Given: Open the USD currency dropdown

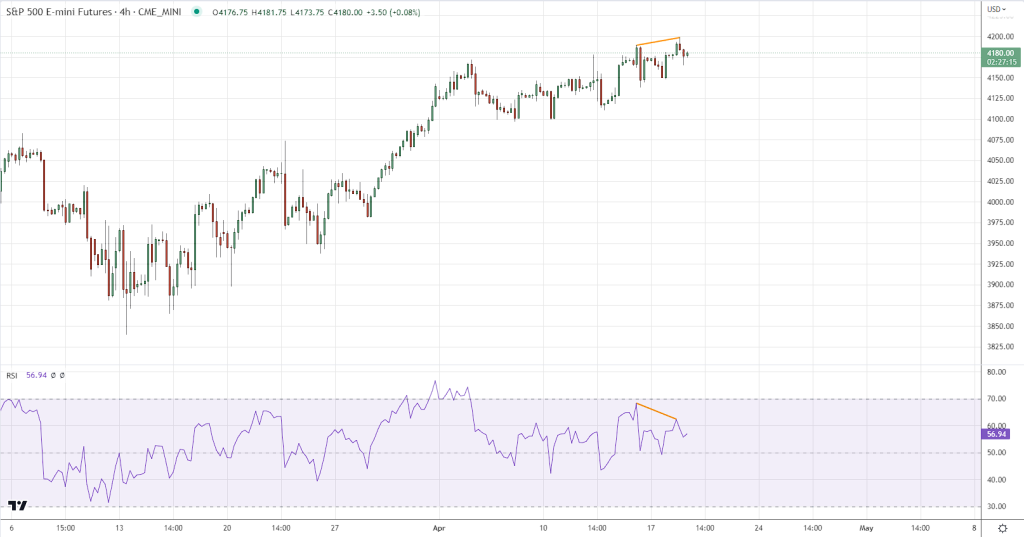Looking at the screenshot, I should click(x=995, y=10).
